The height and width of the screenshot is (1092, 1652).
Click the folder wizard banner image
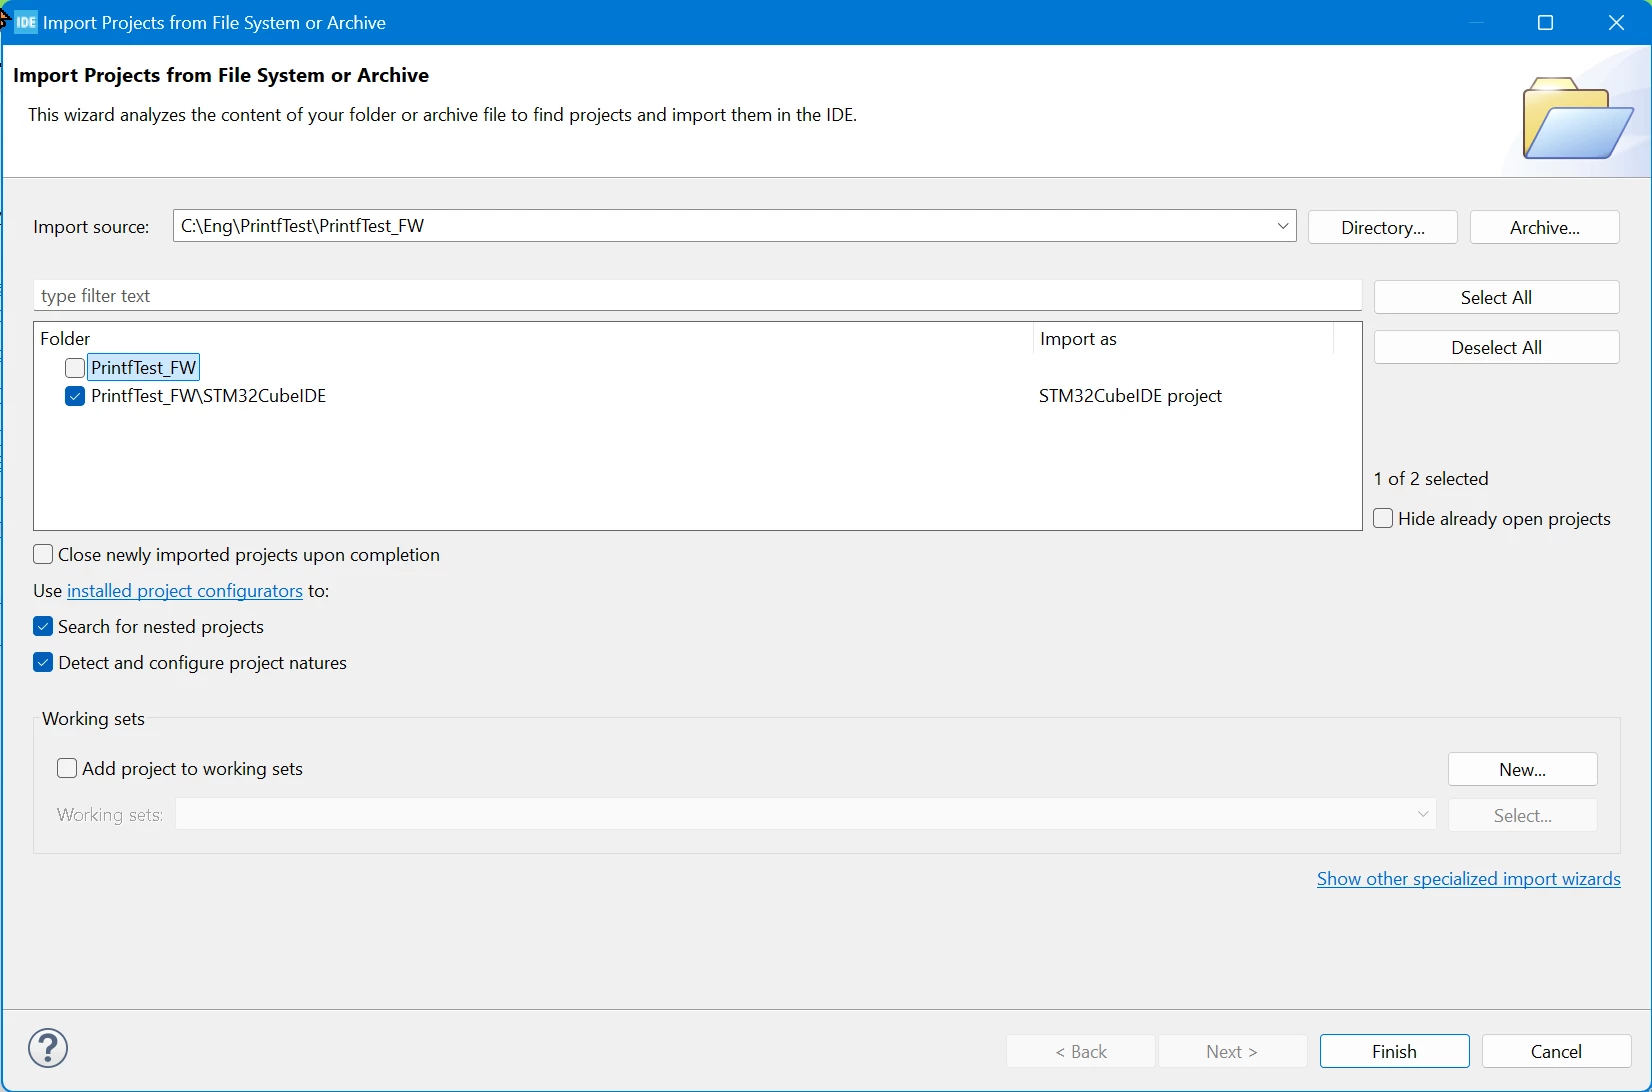pyautogui.click(x=1578, y=118)
